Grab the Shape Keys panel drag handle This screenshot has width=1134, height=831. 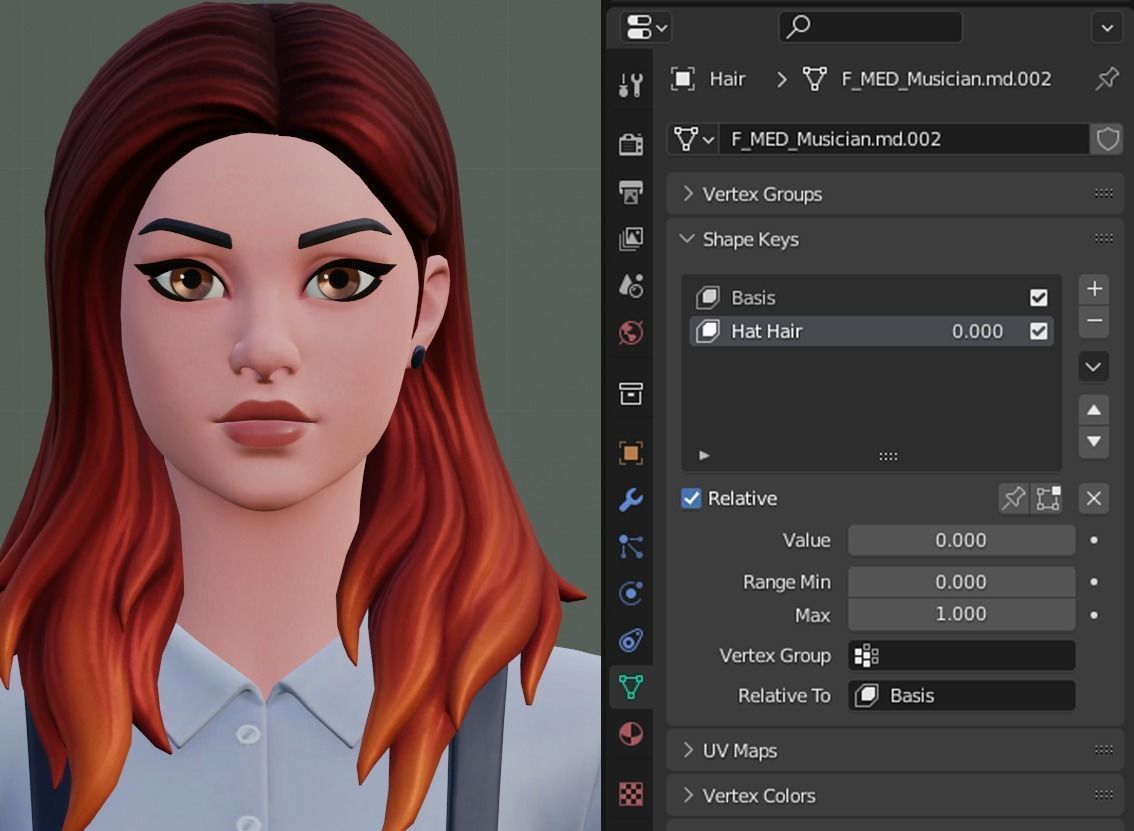[1104, 239]
